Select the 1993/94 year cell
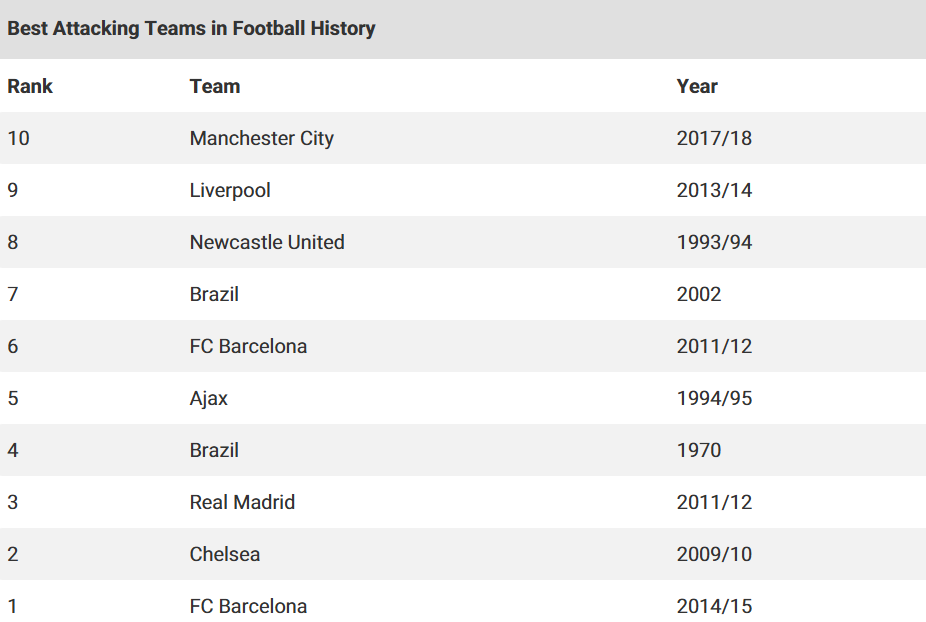Image resolution: width=926 pixels, height=622 pixels. pyautogui.click(x=714, y=242)
